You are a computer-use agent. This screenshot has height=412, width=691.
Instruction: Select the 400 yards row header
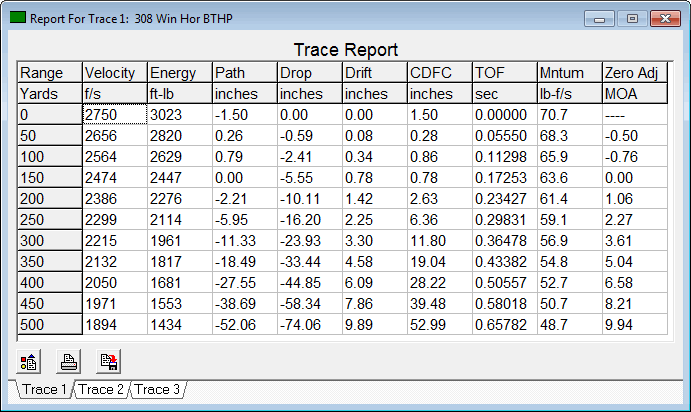(50, 283)
